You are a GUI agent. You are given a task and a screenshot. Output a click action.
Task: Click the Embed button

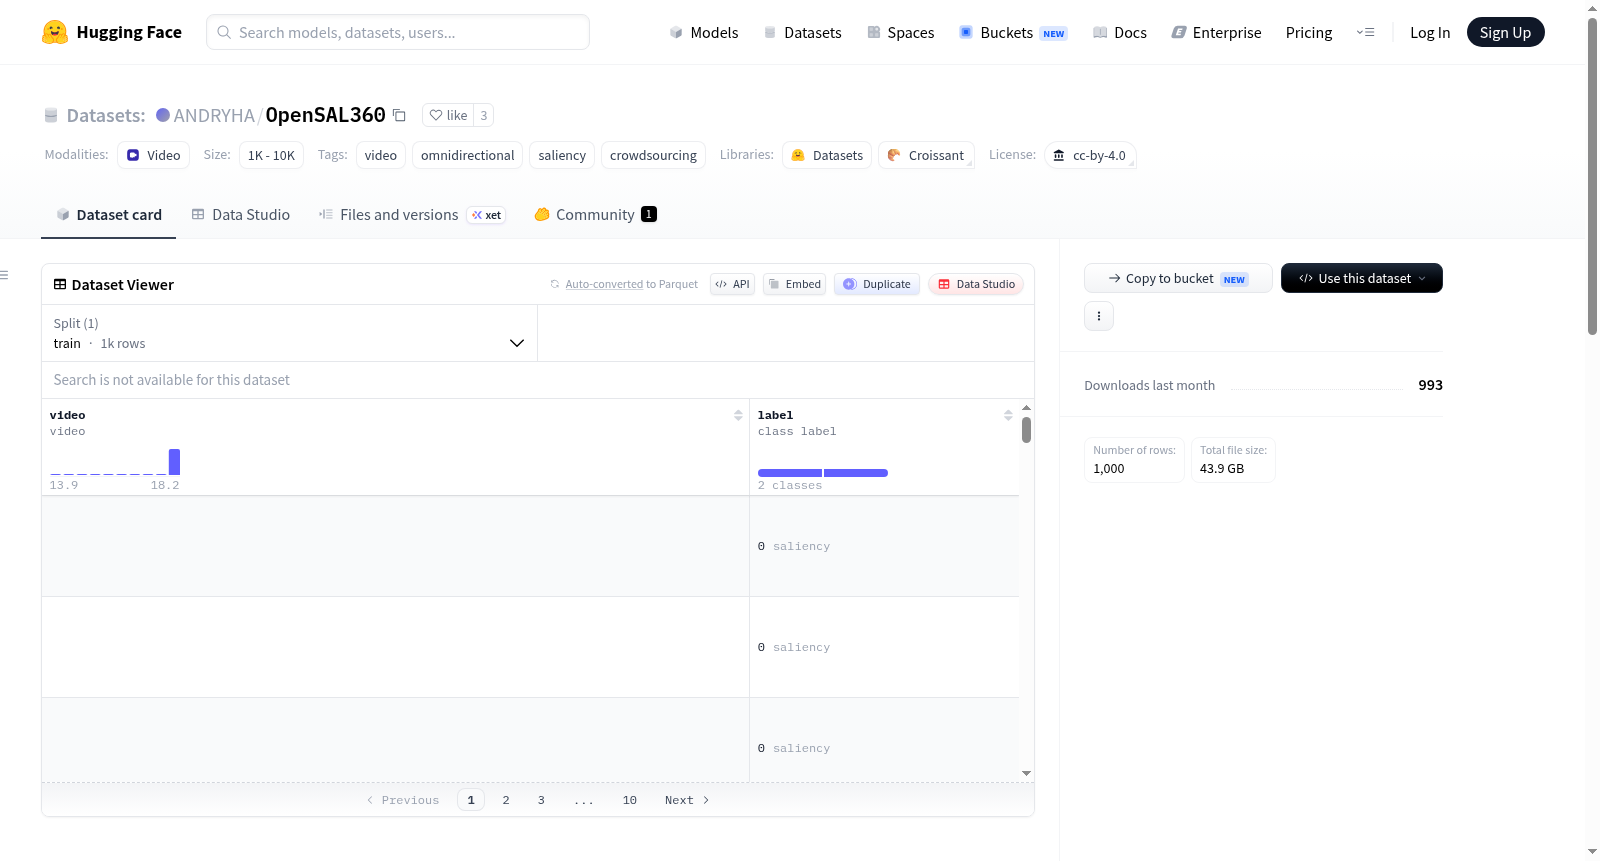[x=794, y=284]
